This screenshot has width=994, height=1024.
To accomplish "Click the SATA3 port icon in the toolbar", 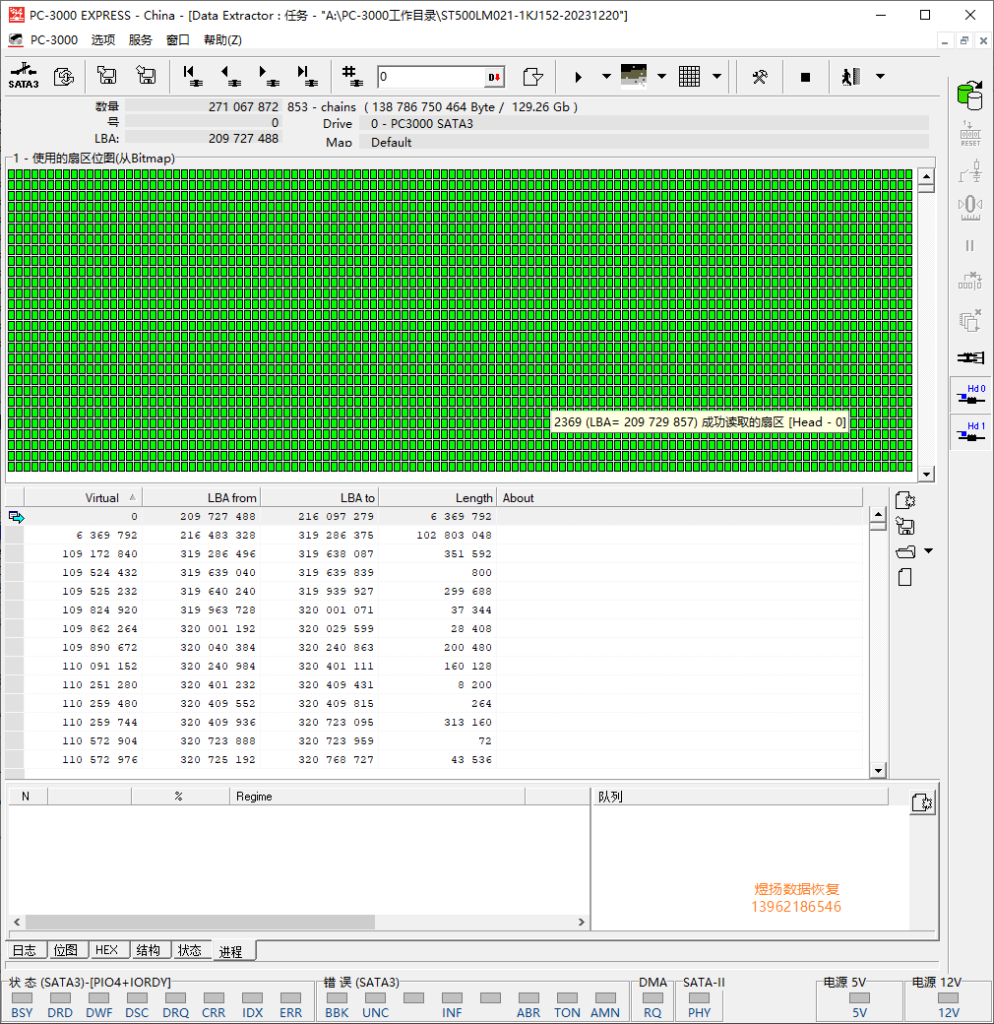I will click(x=24, y=76).
